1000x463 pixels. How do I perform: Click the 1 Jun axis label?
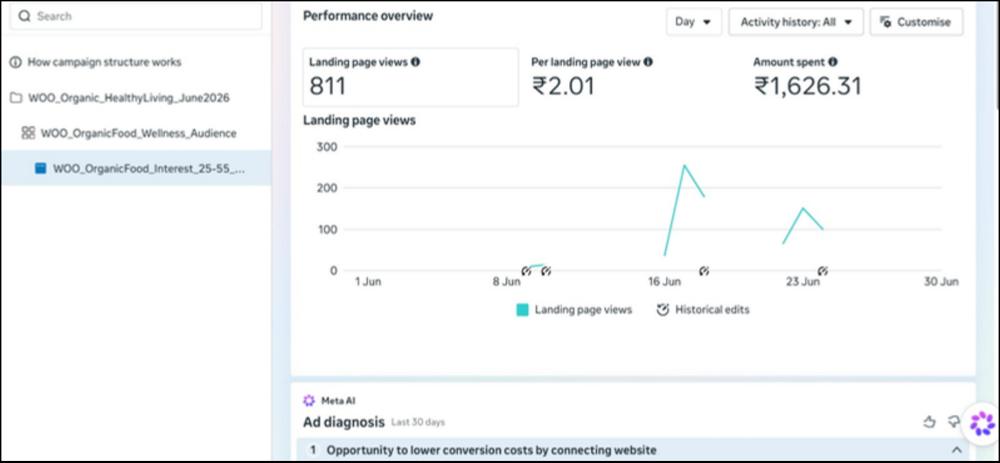coord(368,281)
